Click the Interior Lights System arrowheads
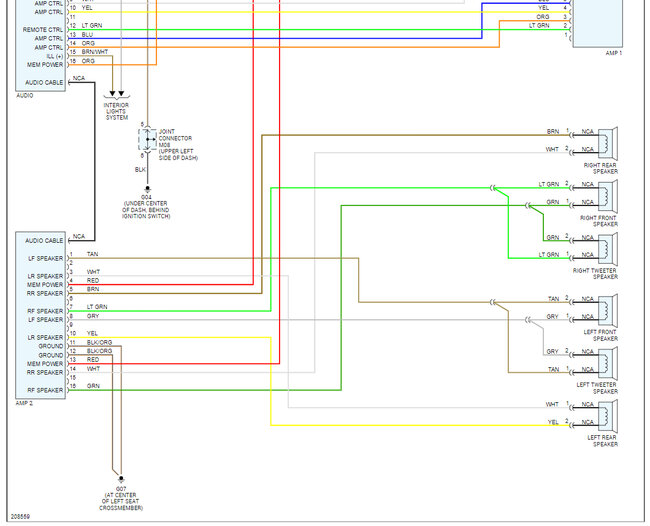 tap(116, 94)
